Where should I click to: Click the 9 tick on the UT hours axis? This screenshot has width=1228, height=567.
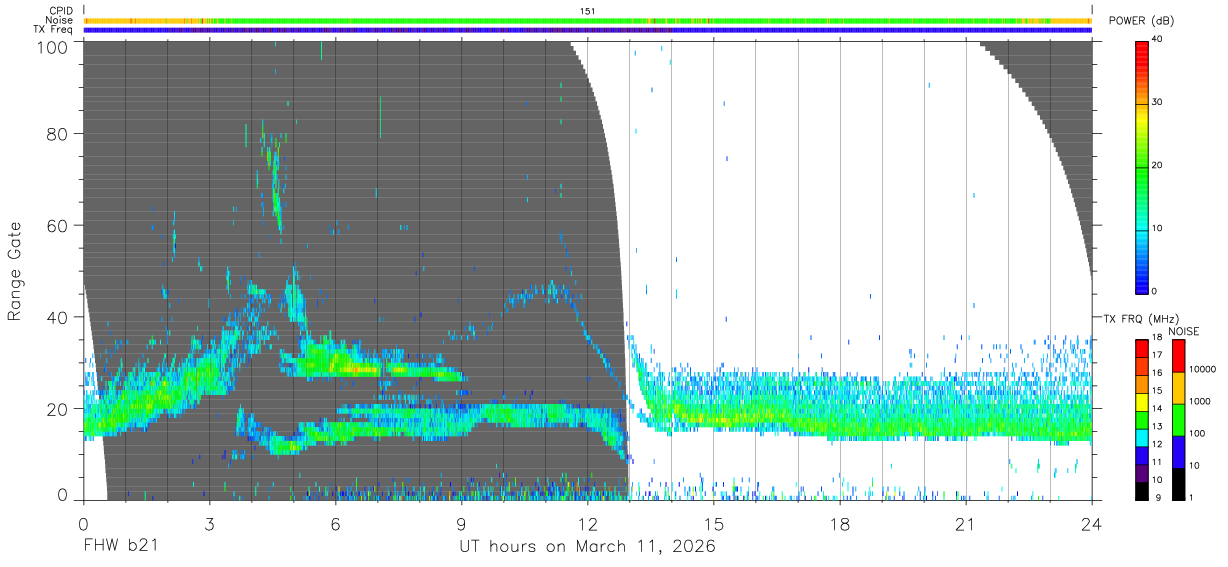pyautogui.click(x=462, y=524)
